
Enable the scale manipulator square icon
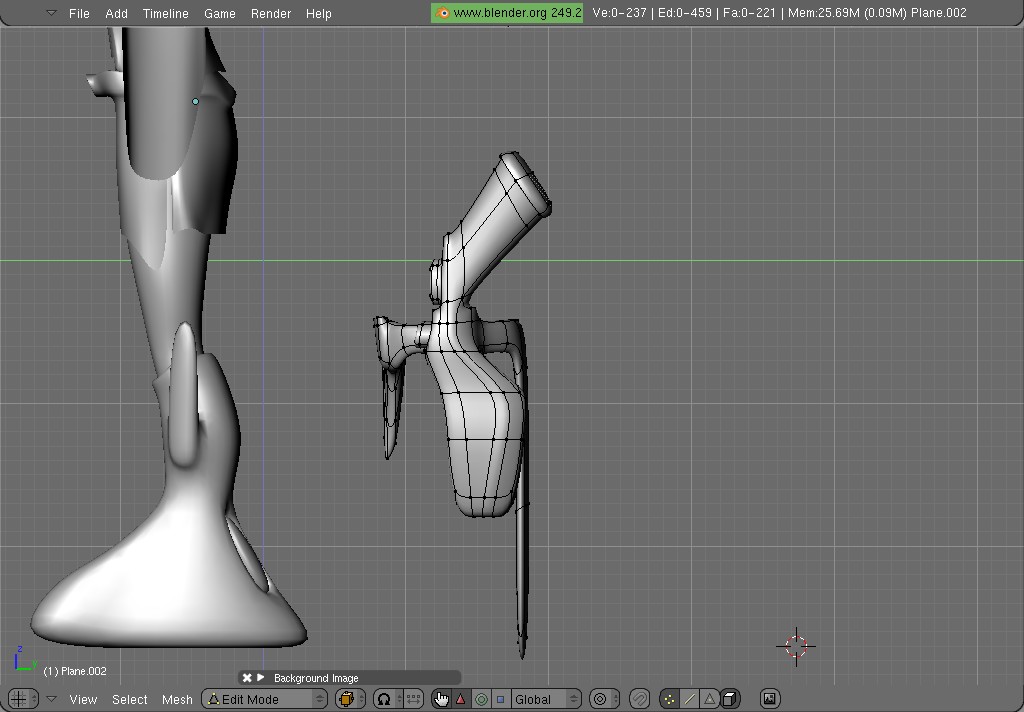tap(501, 699)
